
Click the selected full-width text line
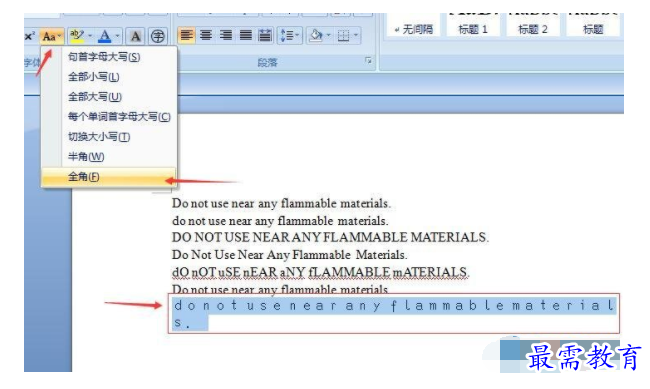pyautogui.click(x=394, y=313)
